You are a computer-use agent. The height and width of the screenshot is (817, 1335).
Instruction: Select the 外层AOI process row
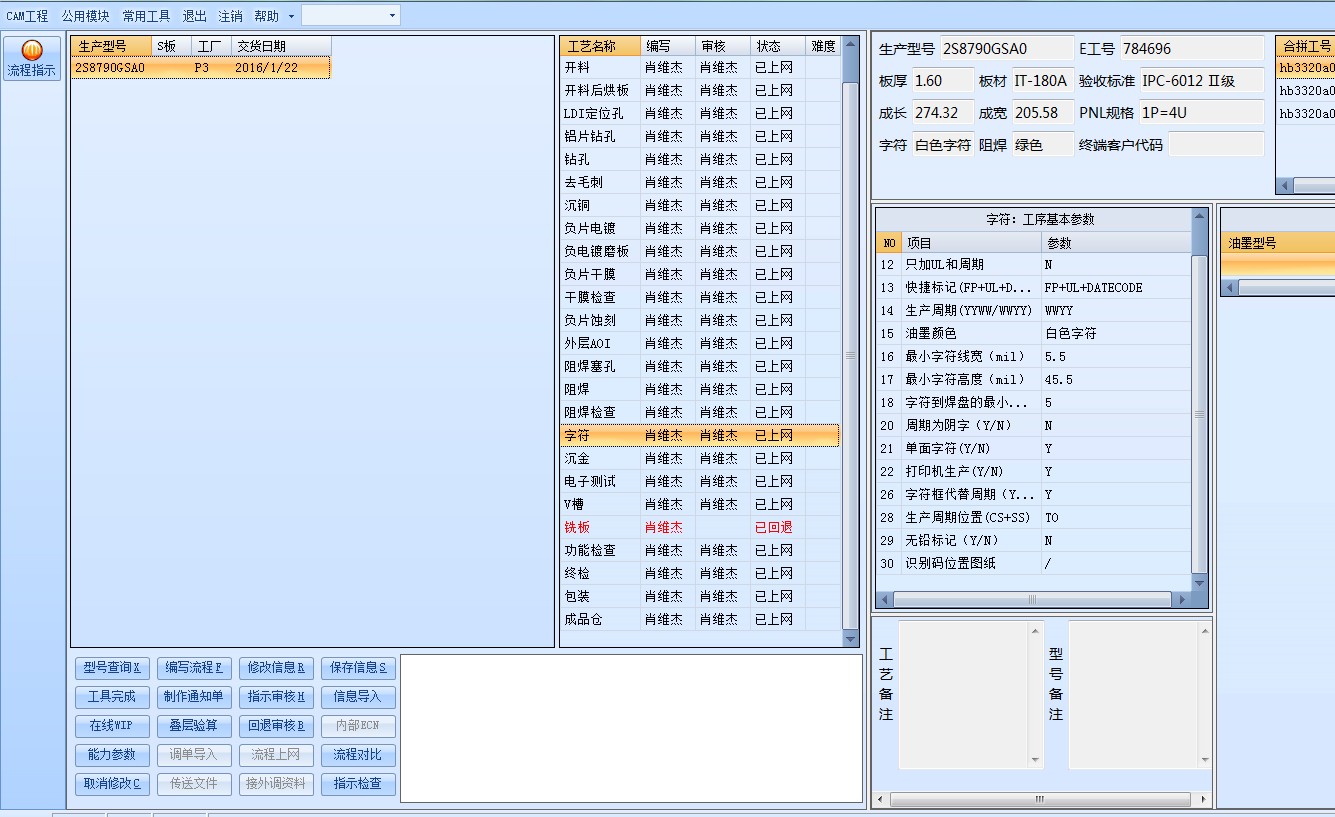700,343
